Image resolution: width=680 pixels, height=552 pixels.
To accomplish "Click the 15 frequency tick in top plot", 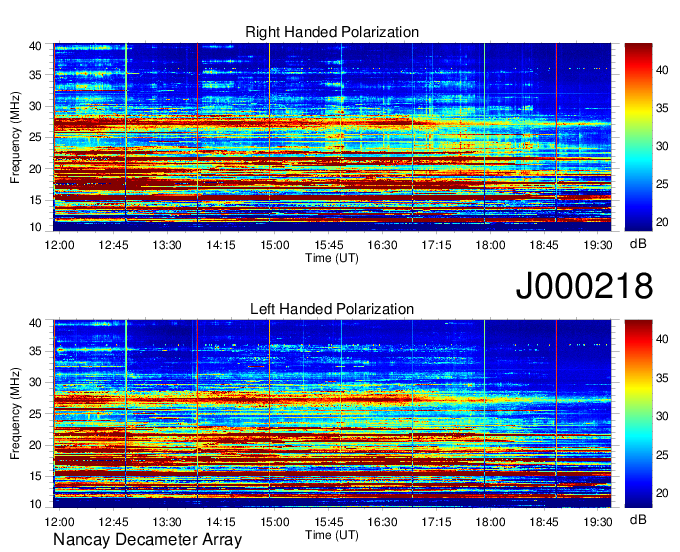I will (35, 200).
